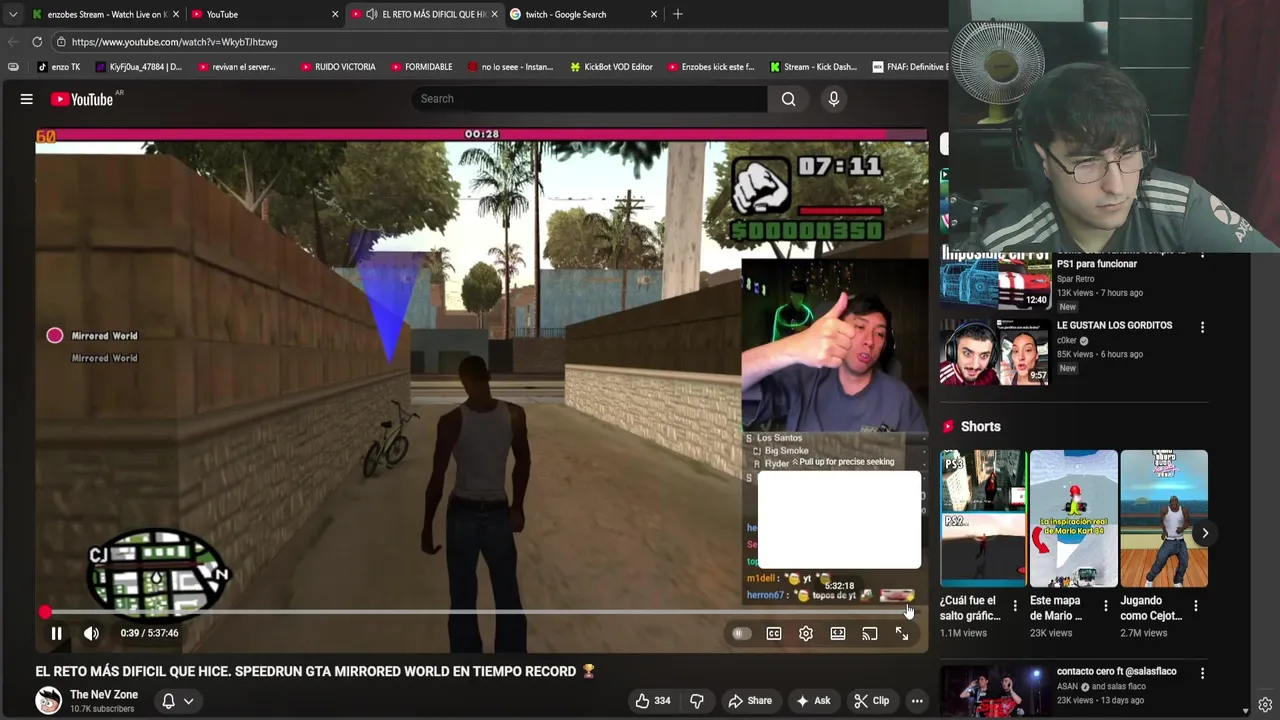The image size is (1280, 720).
Task: Create a clip using Clip button
Action: (x=871, y=701)
